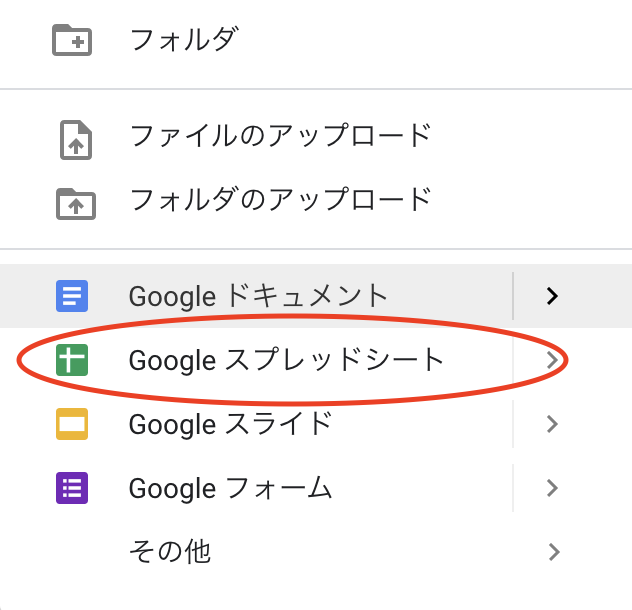
Task: Click the blue Google Docs icon
Action: [72, 296]
